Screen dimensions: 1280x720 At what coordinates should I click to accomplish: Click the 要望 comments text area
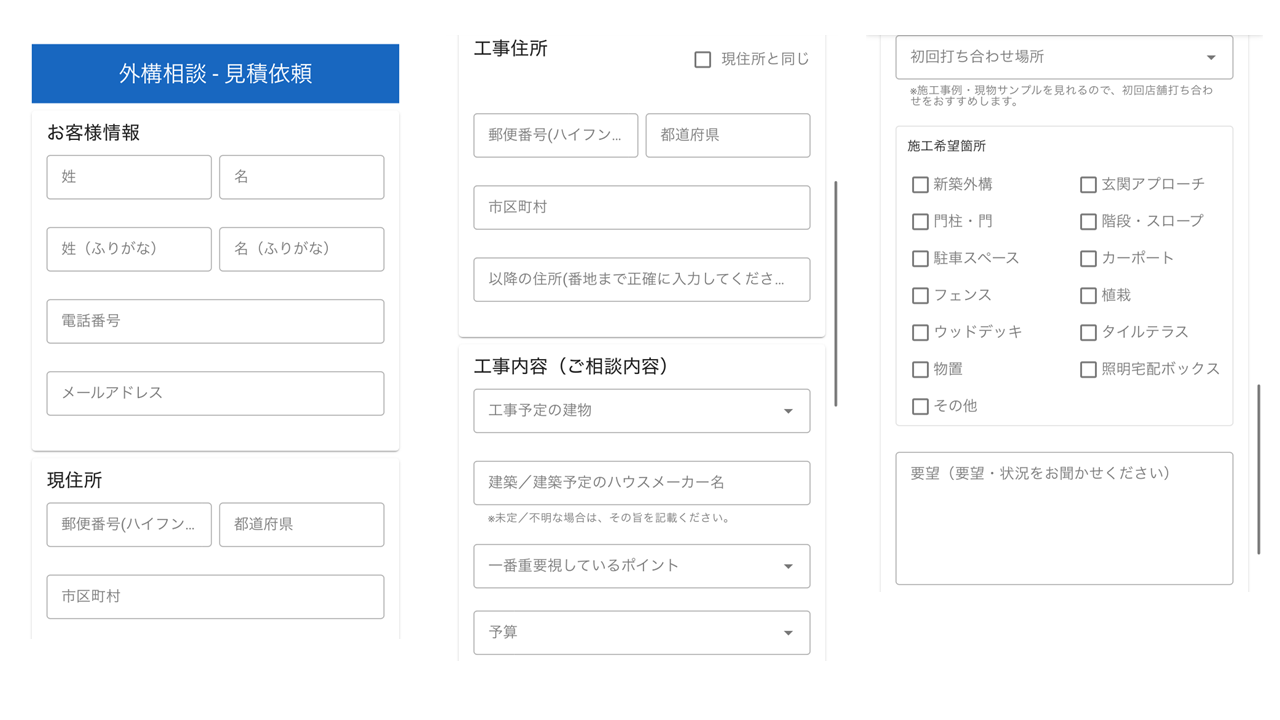(x=1064, y=518)
